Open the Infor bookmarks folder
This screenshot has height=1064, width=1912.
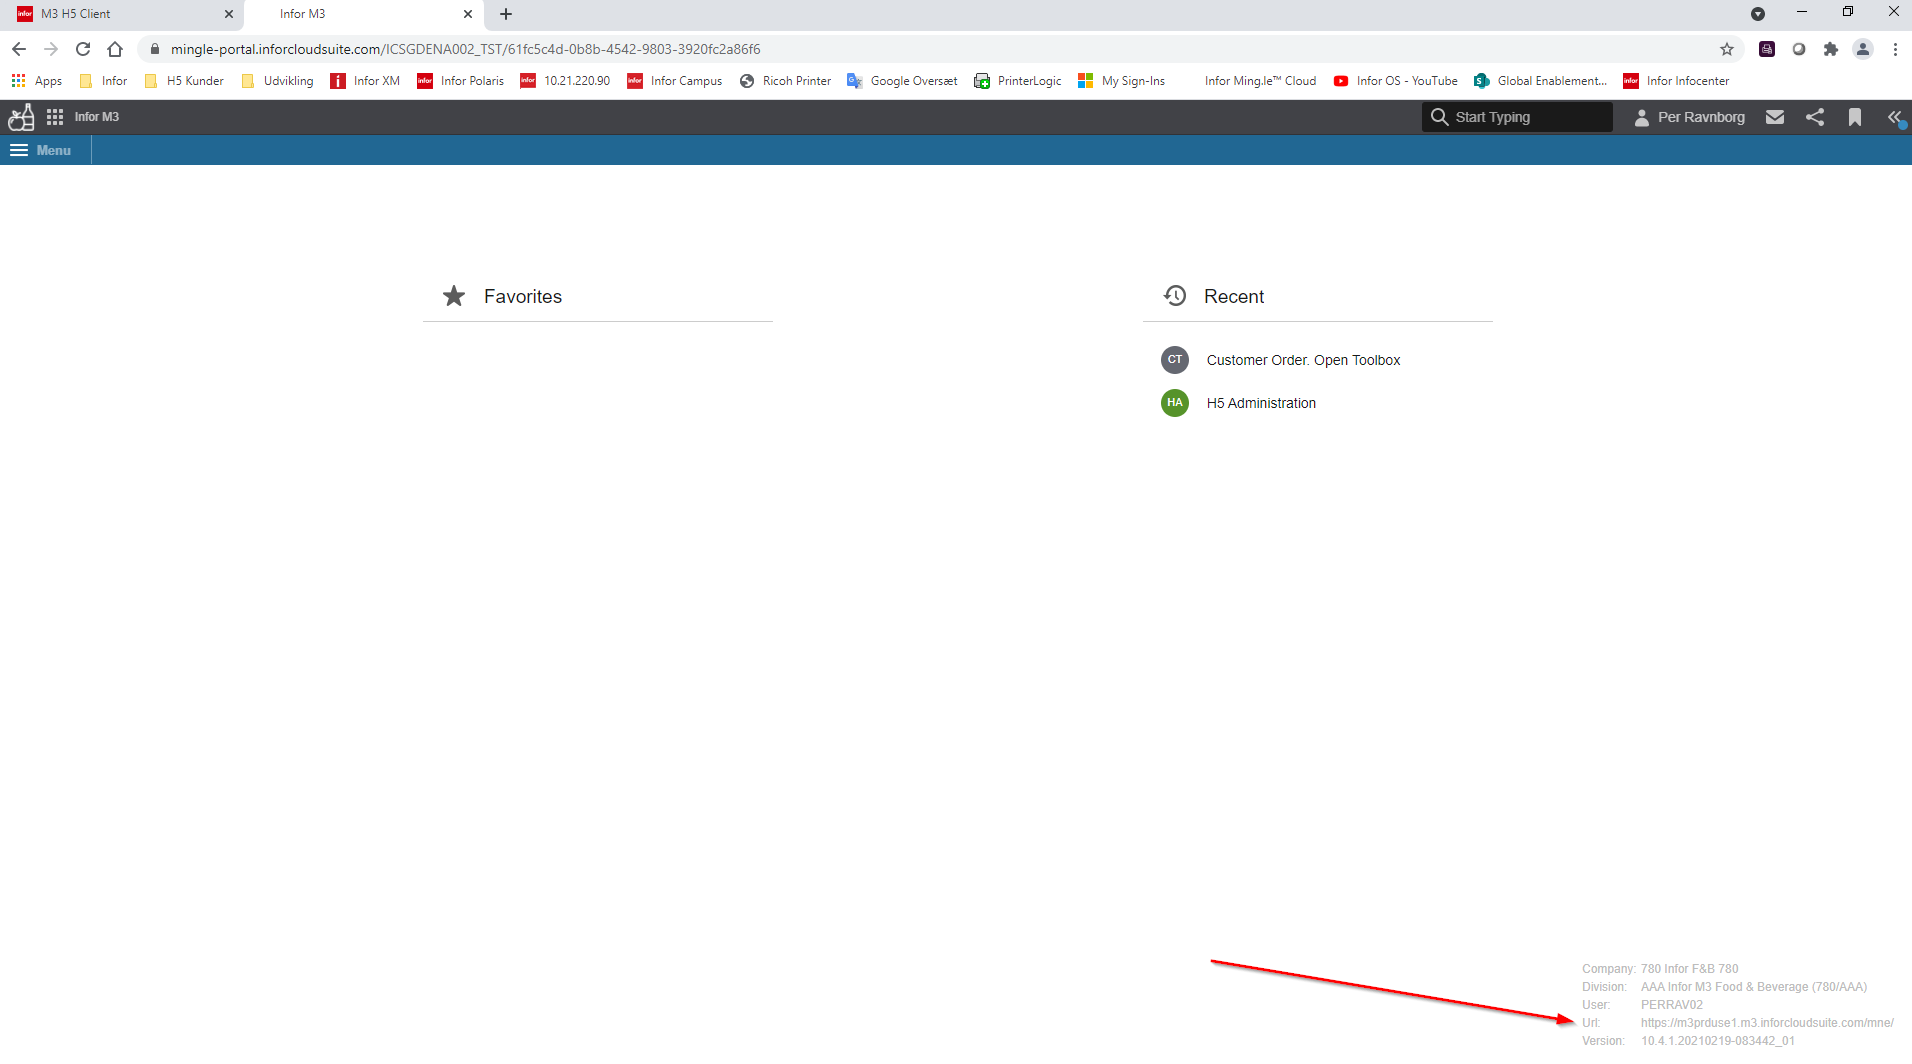coord(103,81)
